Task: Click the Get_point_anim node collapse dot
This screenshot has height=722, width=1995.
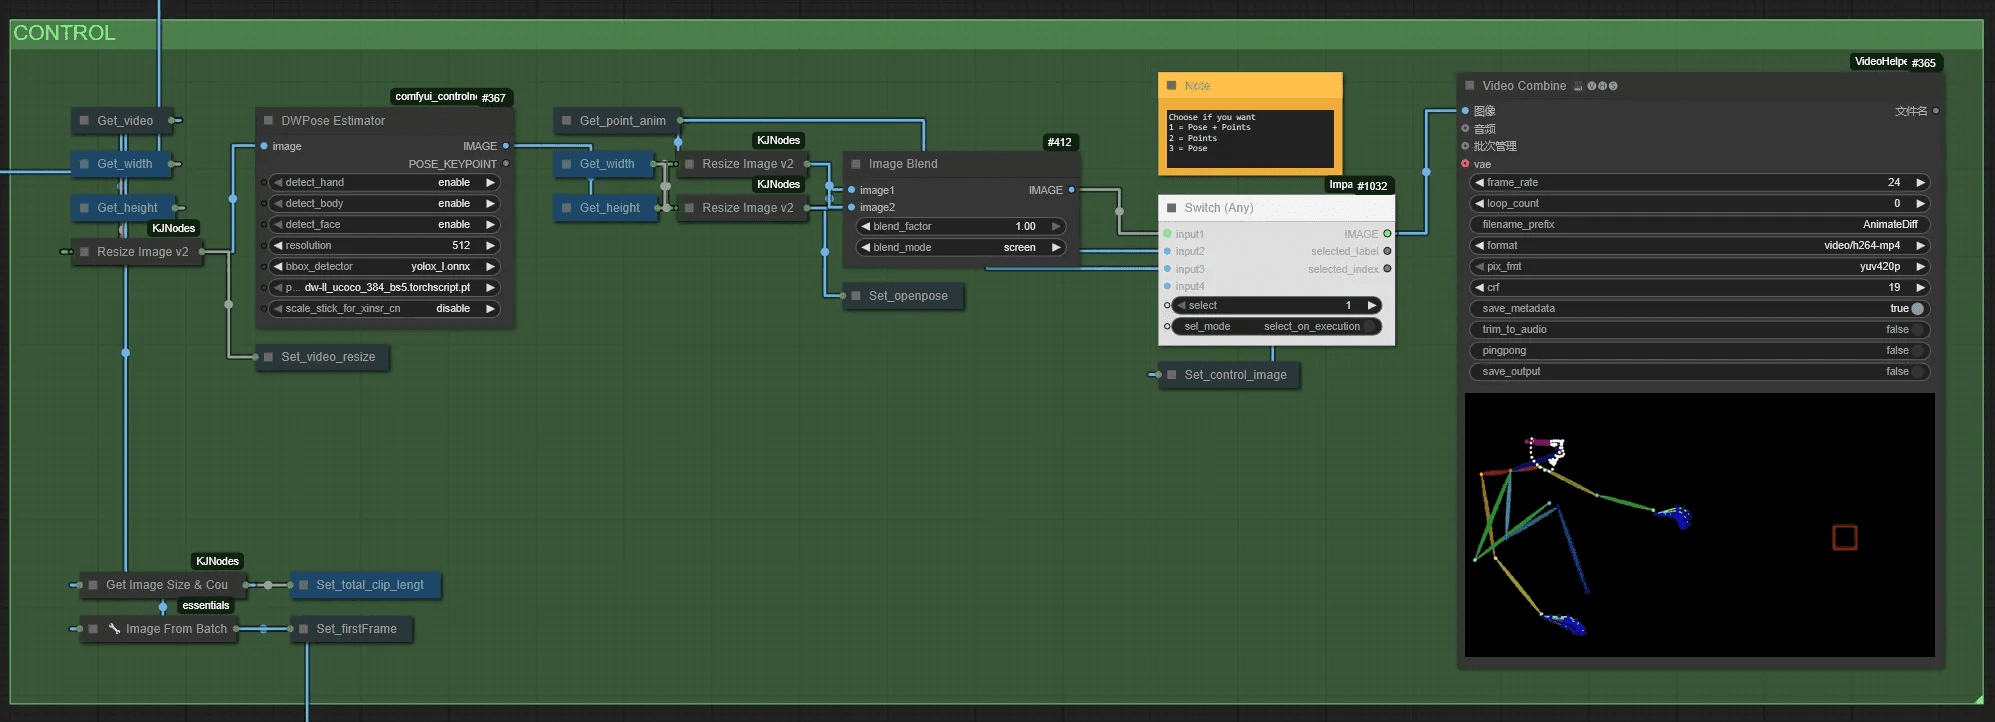Action: (x=567, y=121)
